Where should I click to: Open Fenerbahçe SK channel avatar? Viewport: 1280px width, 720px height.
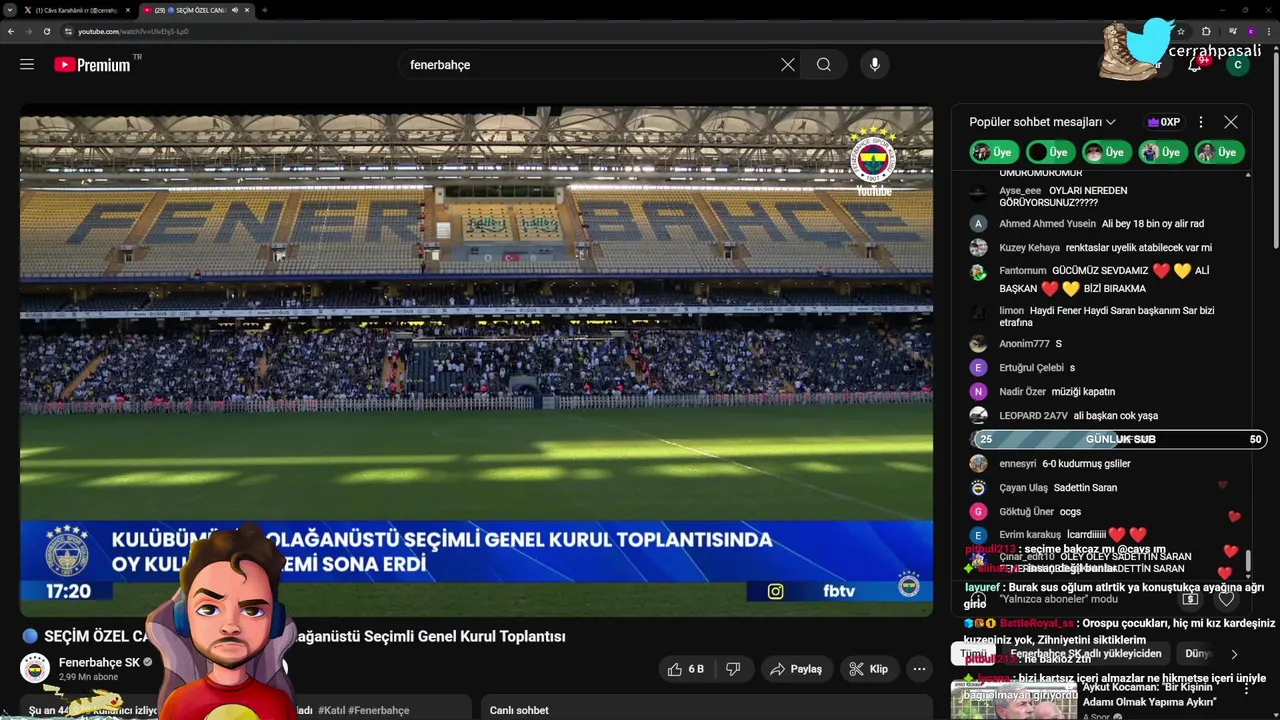tap(35, 668)
